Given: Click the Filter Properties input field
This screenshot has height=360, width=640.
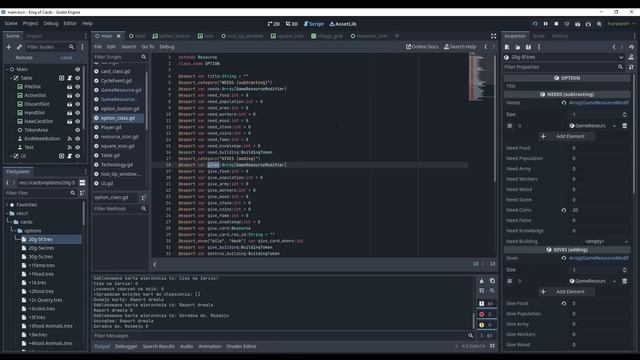Looking at the screenshot, I should [564, 67].
